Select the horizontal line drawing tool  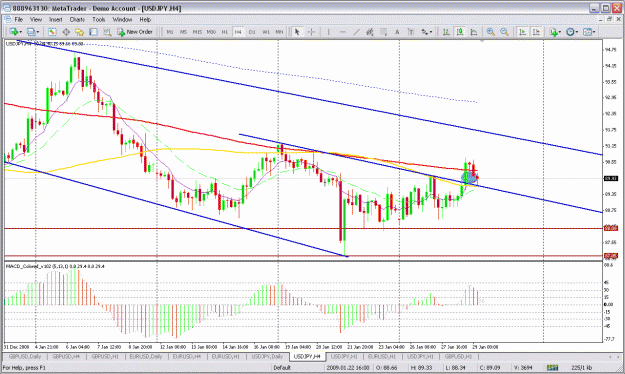pyautogui.click(x=342, y=31)
